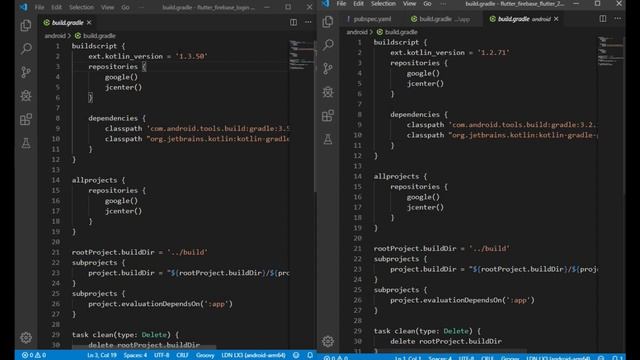Image resolution: width=640 pixels, height=360 pixels.
Task: Change Groovy language mode in left status bar
Action: click(x=205, y=355)
